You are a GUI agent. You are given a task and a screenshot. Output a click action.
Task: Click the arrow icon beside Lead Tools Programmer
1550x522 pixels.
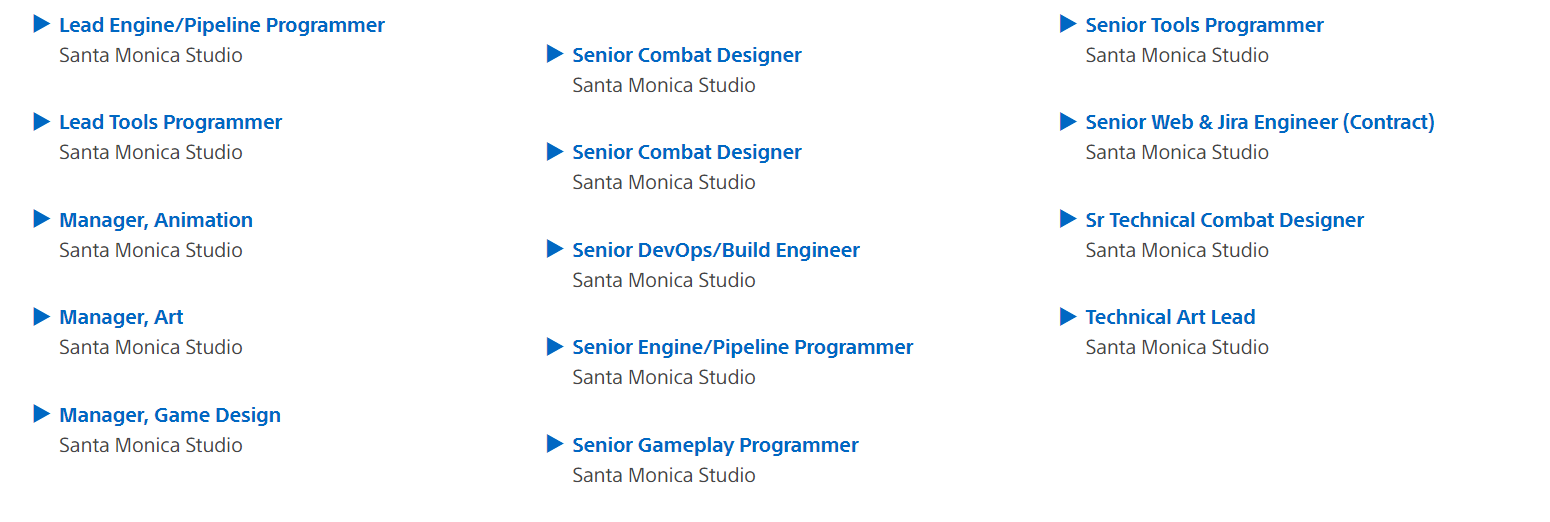(42, 122)
